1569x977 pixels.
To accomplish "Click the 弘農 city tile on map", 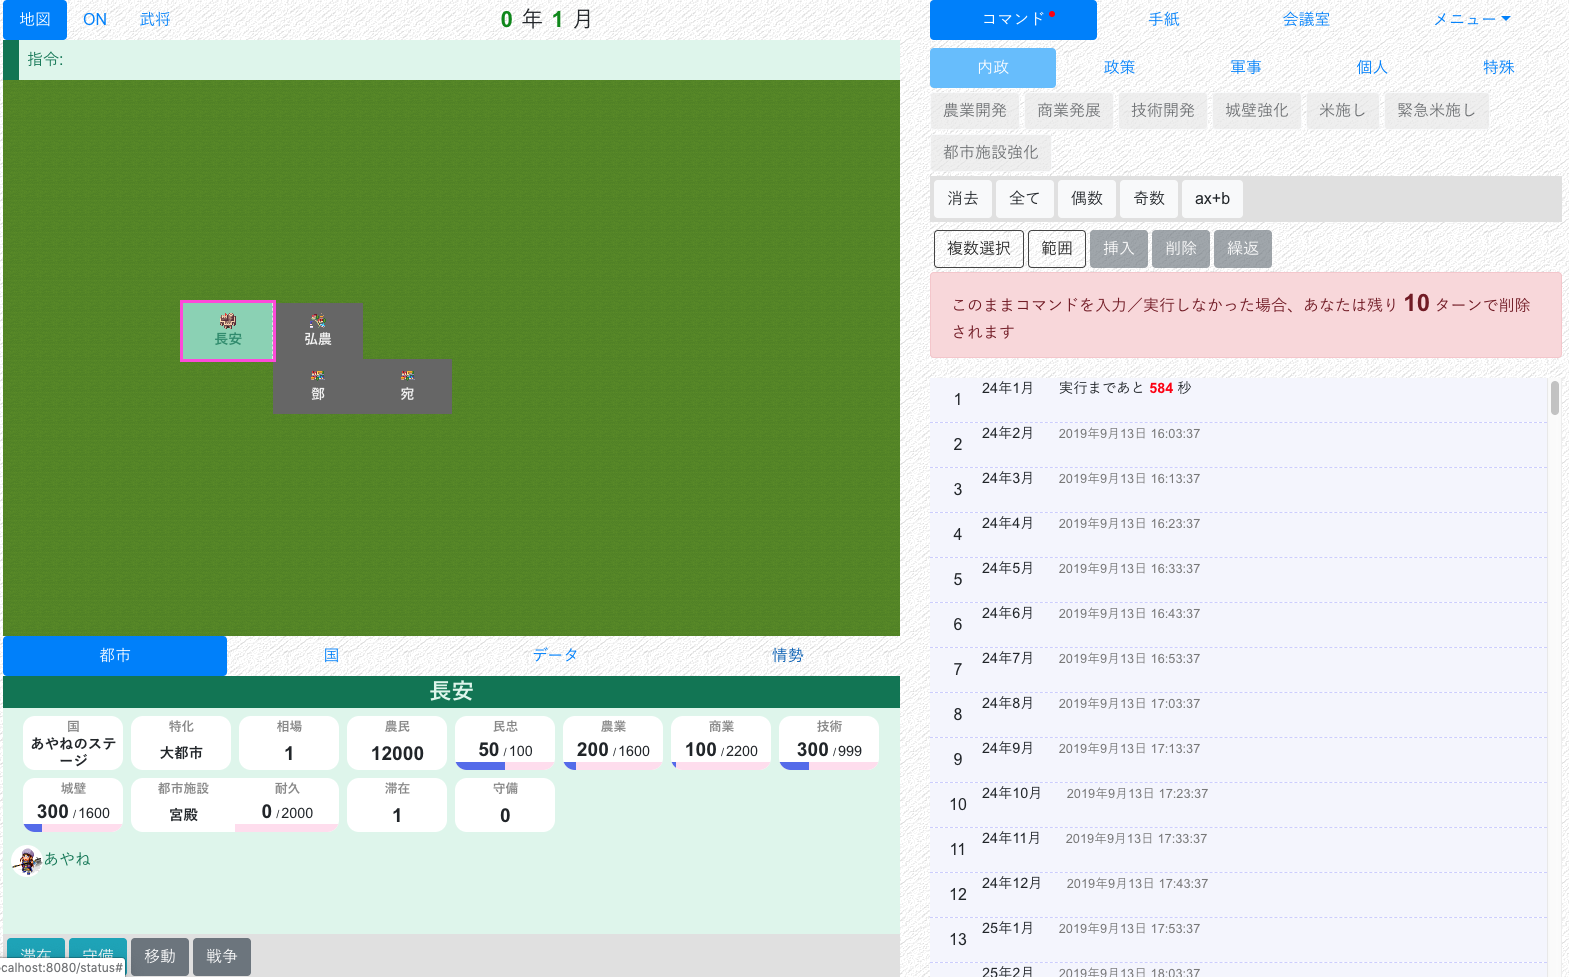I will tap(318, 330).
